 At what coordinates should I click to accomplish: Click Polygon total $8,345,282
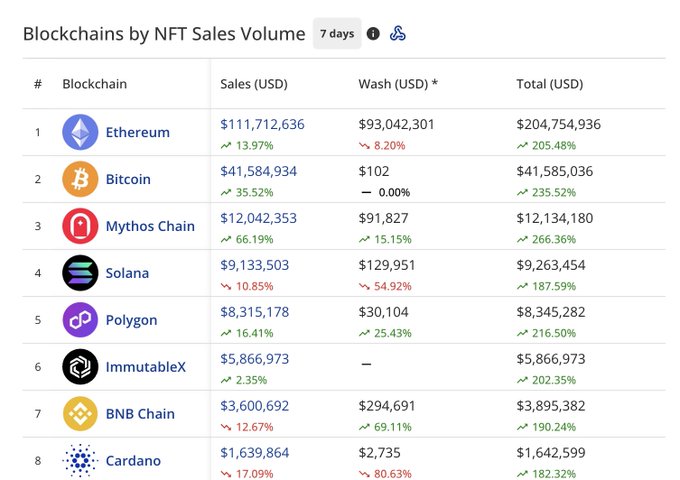[551, 312]
